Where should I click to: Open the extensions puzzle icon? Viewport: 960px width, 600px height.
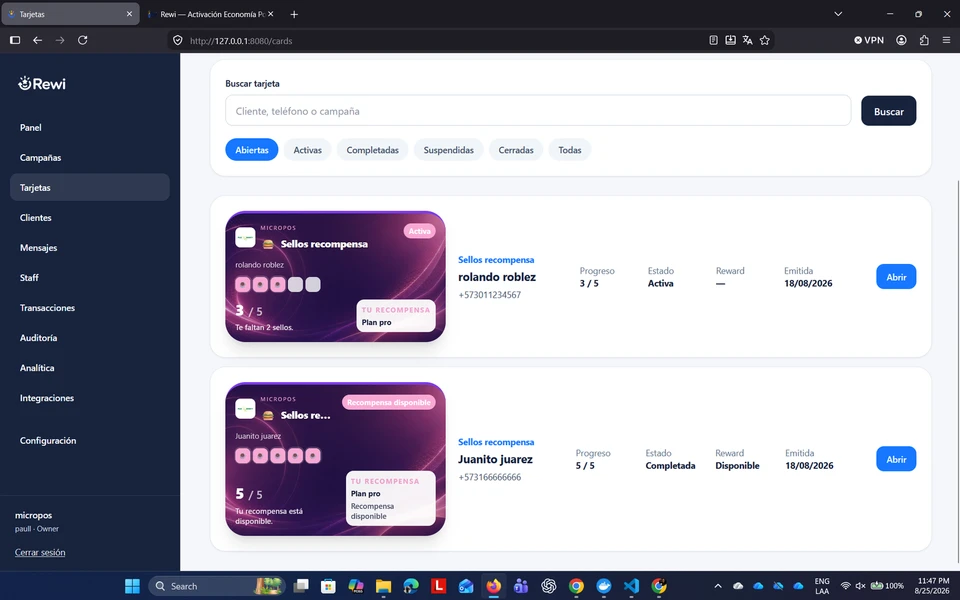924,40
